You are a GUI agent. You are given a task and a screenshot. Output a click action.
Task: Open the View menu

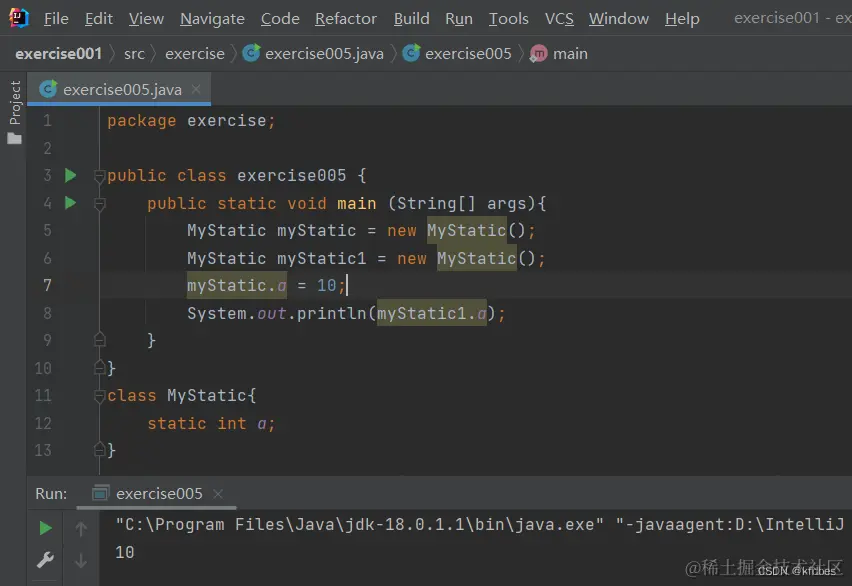[146, 18]
